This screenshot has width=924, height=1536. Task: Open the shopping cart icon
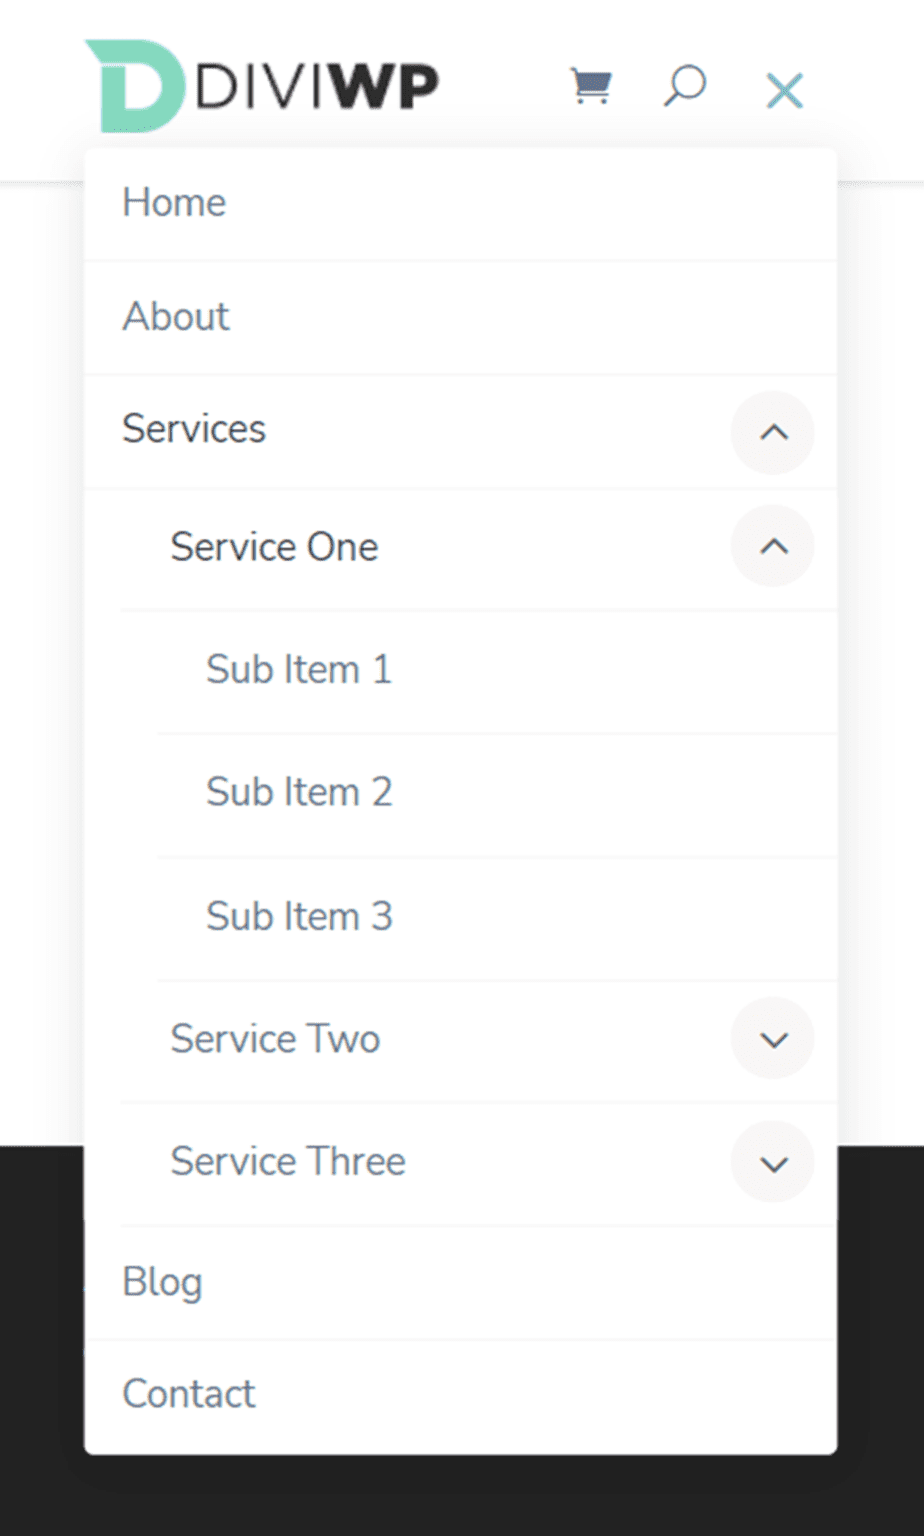click(x=591, y=86)
